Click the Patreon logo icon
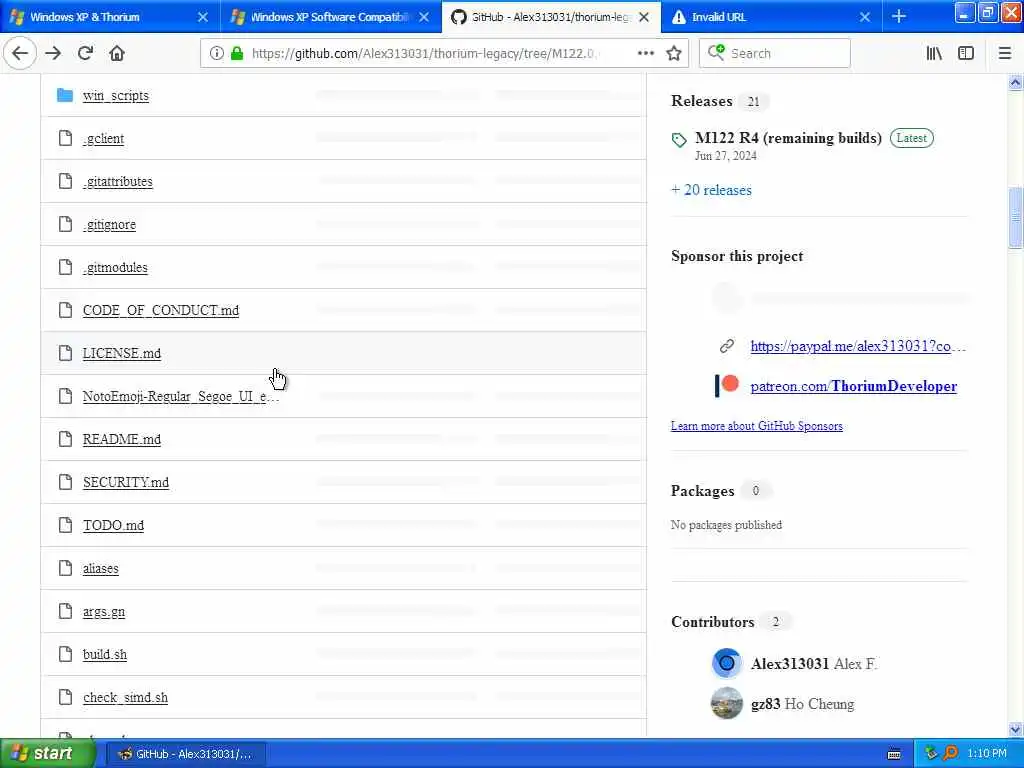1024x768 pixels. [x=727, y=385]
